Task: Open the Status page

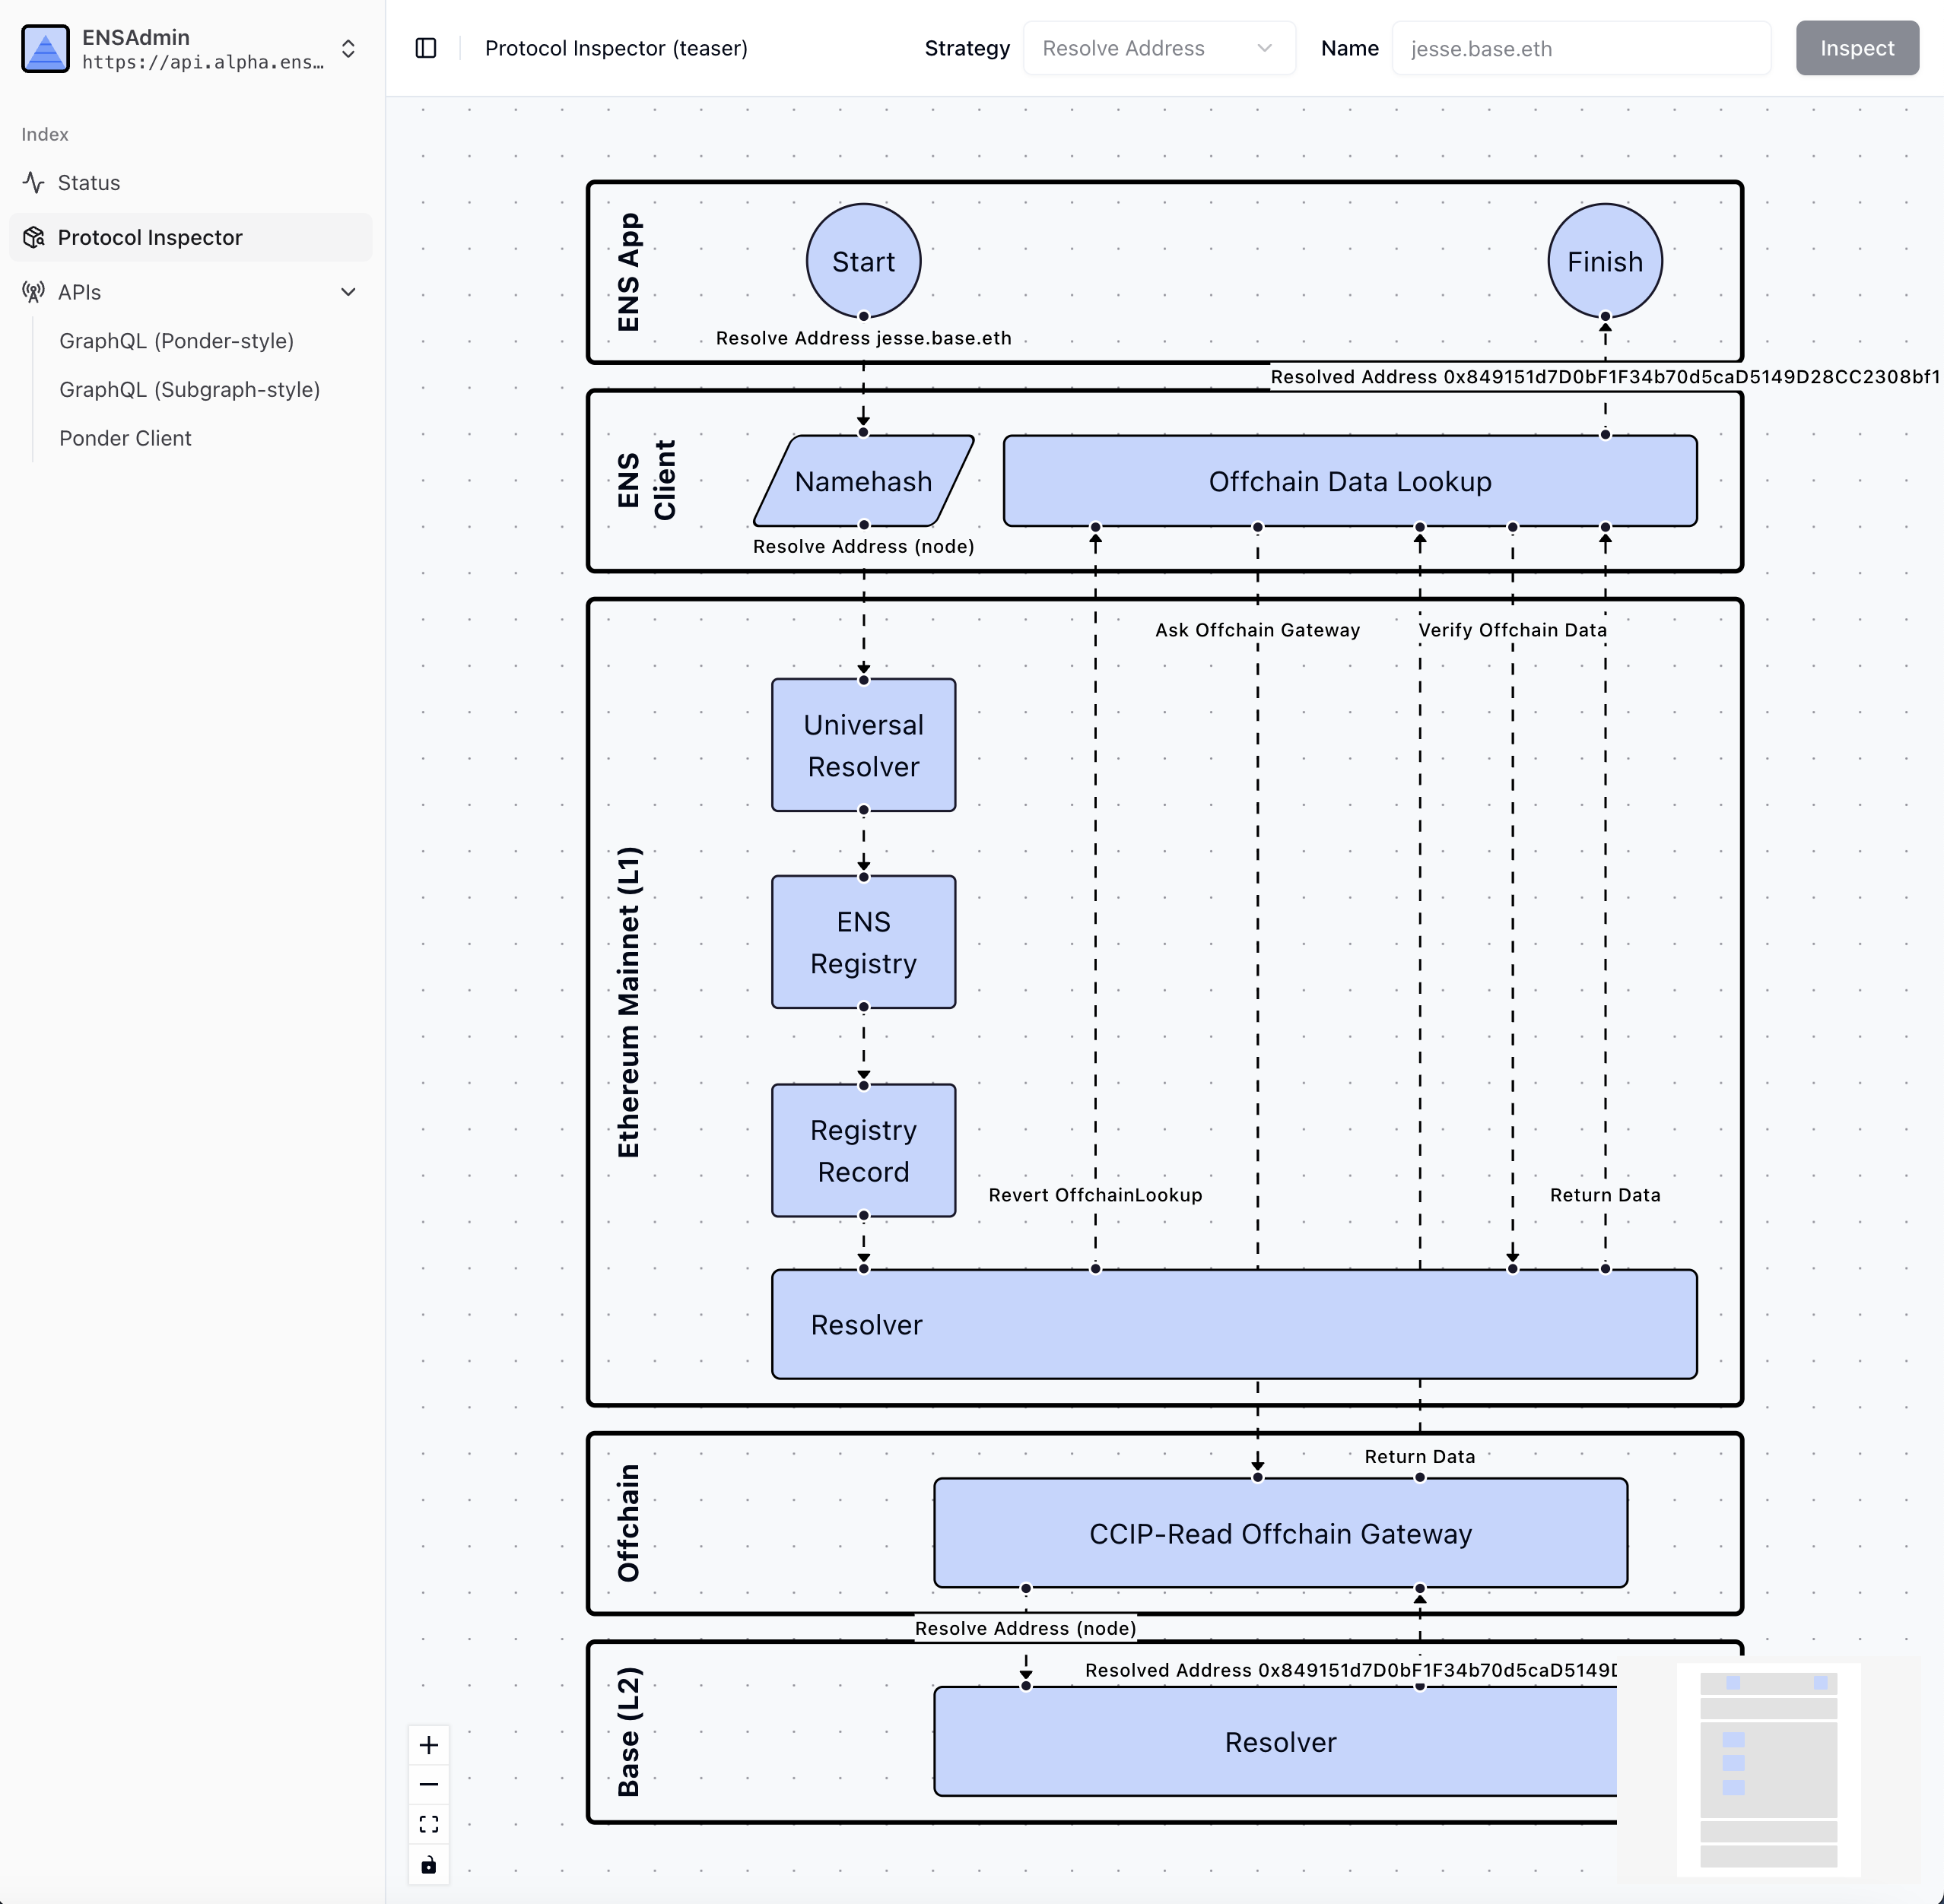Action: click(190, 183)
